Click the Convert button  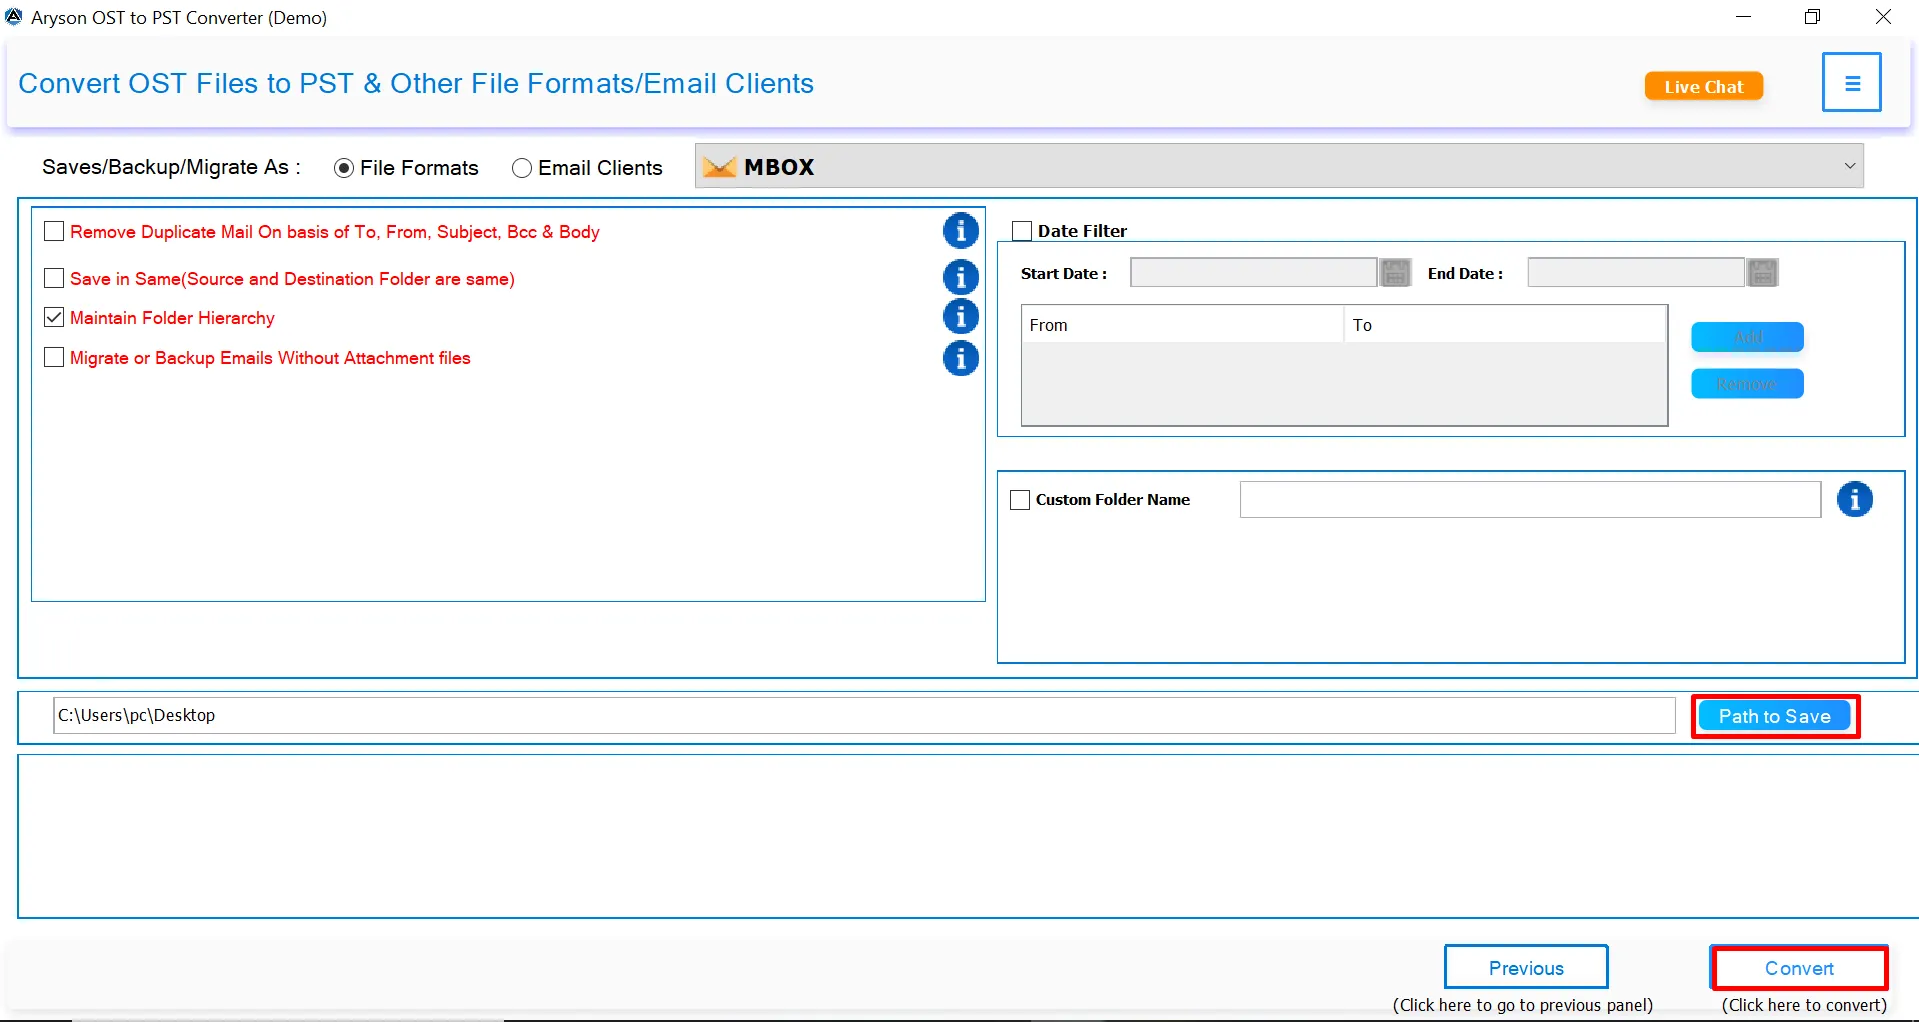(1799, 968)
